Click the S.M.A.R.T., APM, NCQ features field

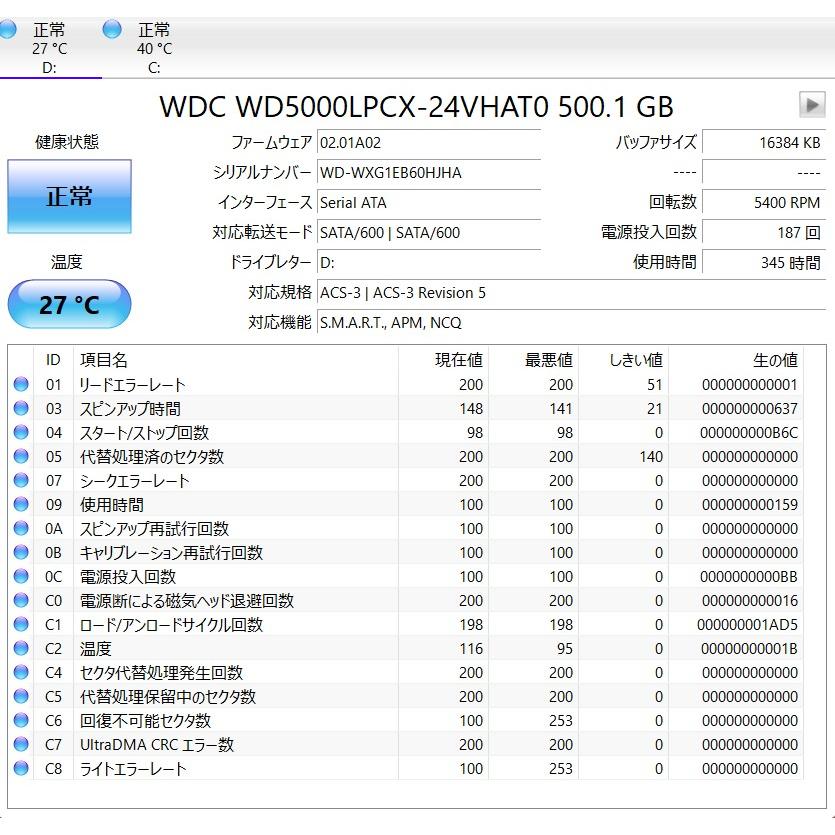[571, 323]
